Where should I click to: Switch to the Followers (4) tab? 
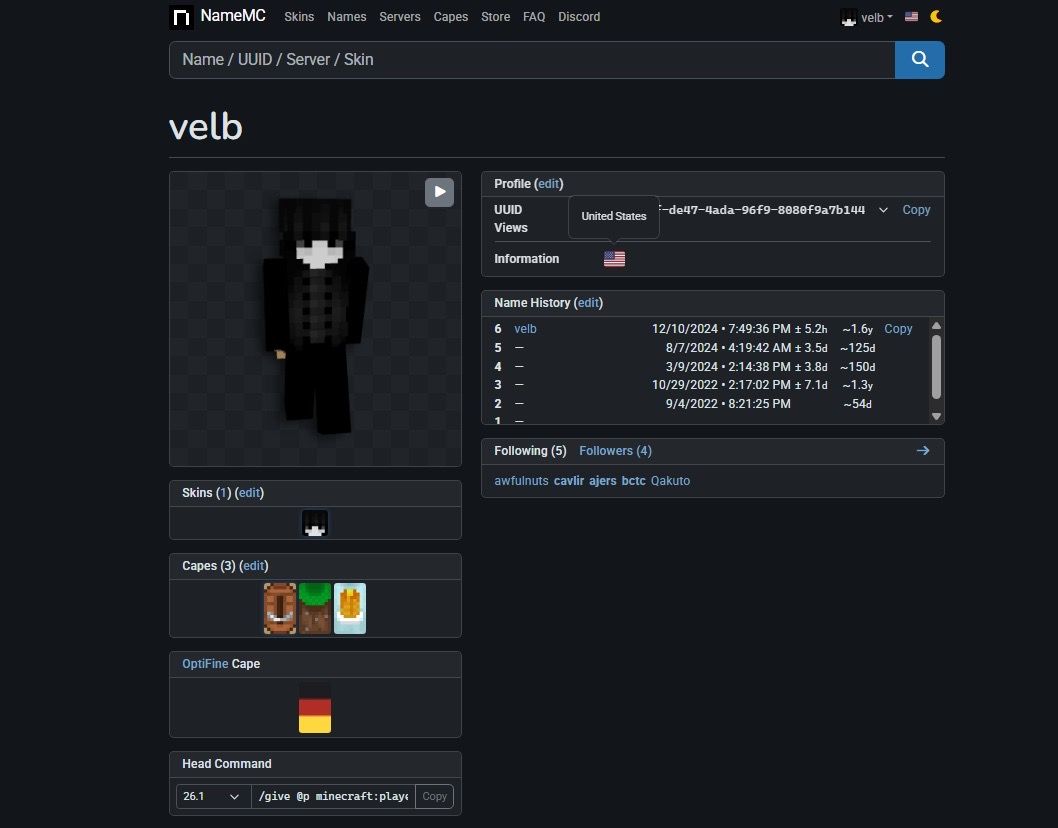[615, 451]
